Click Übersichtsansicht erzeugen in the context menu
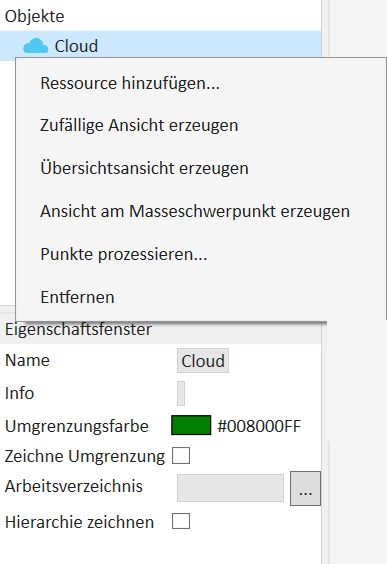 pos(144,168)
